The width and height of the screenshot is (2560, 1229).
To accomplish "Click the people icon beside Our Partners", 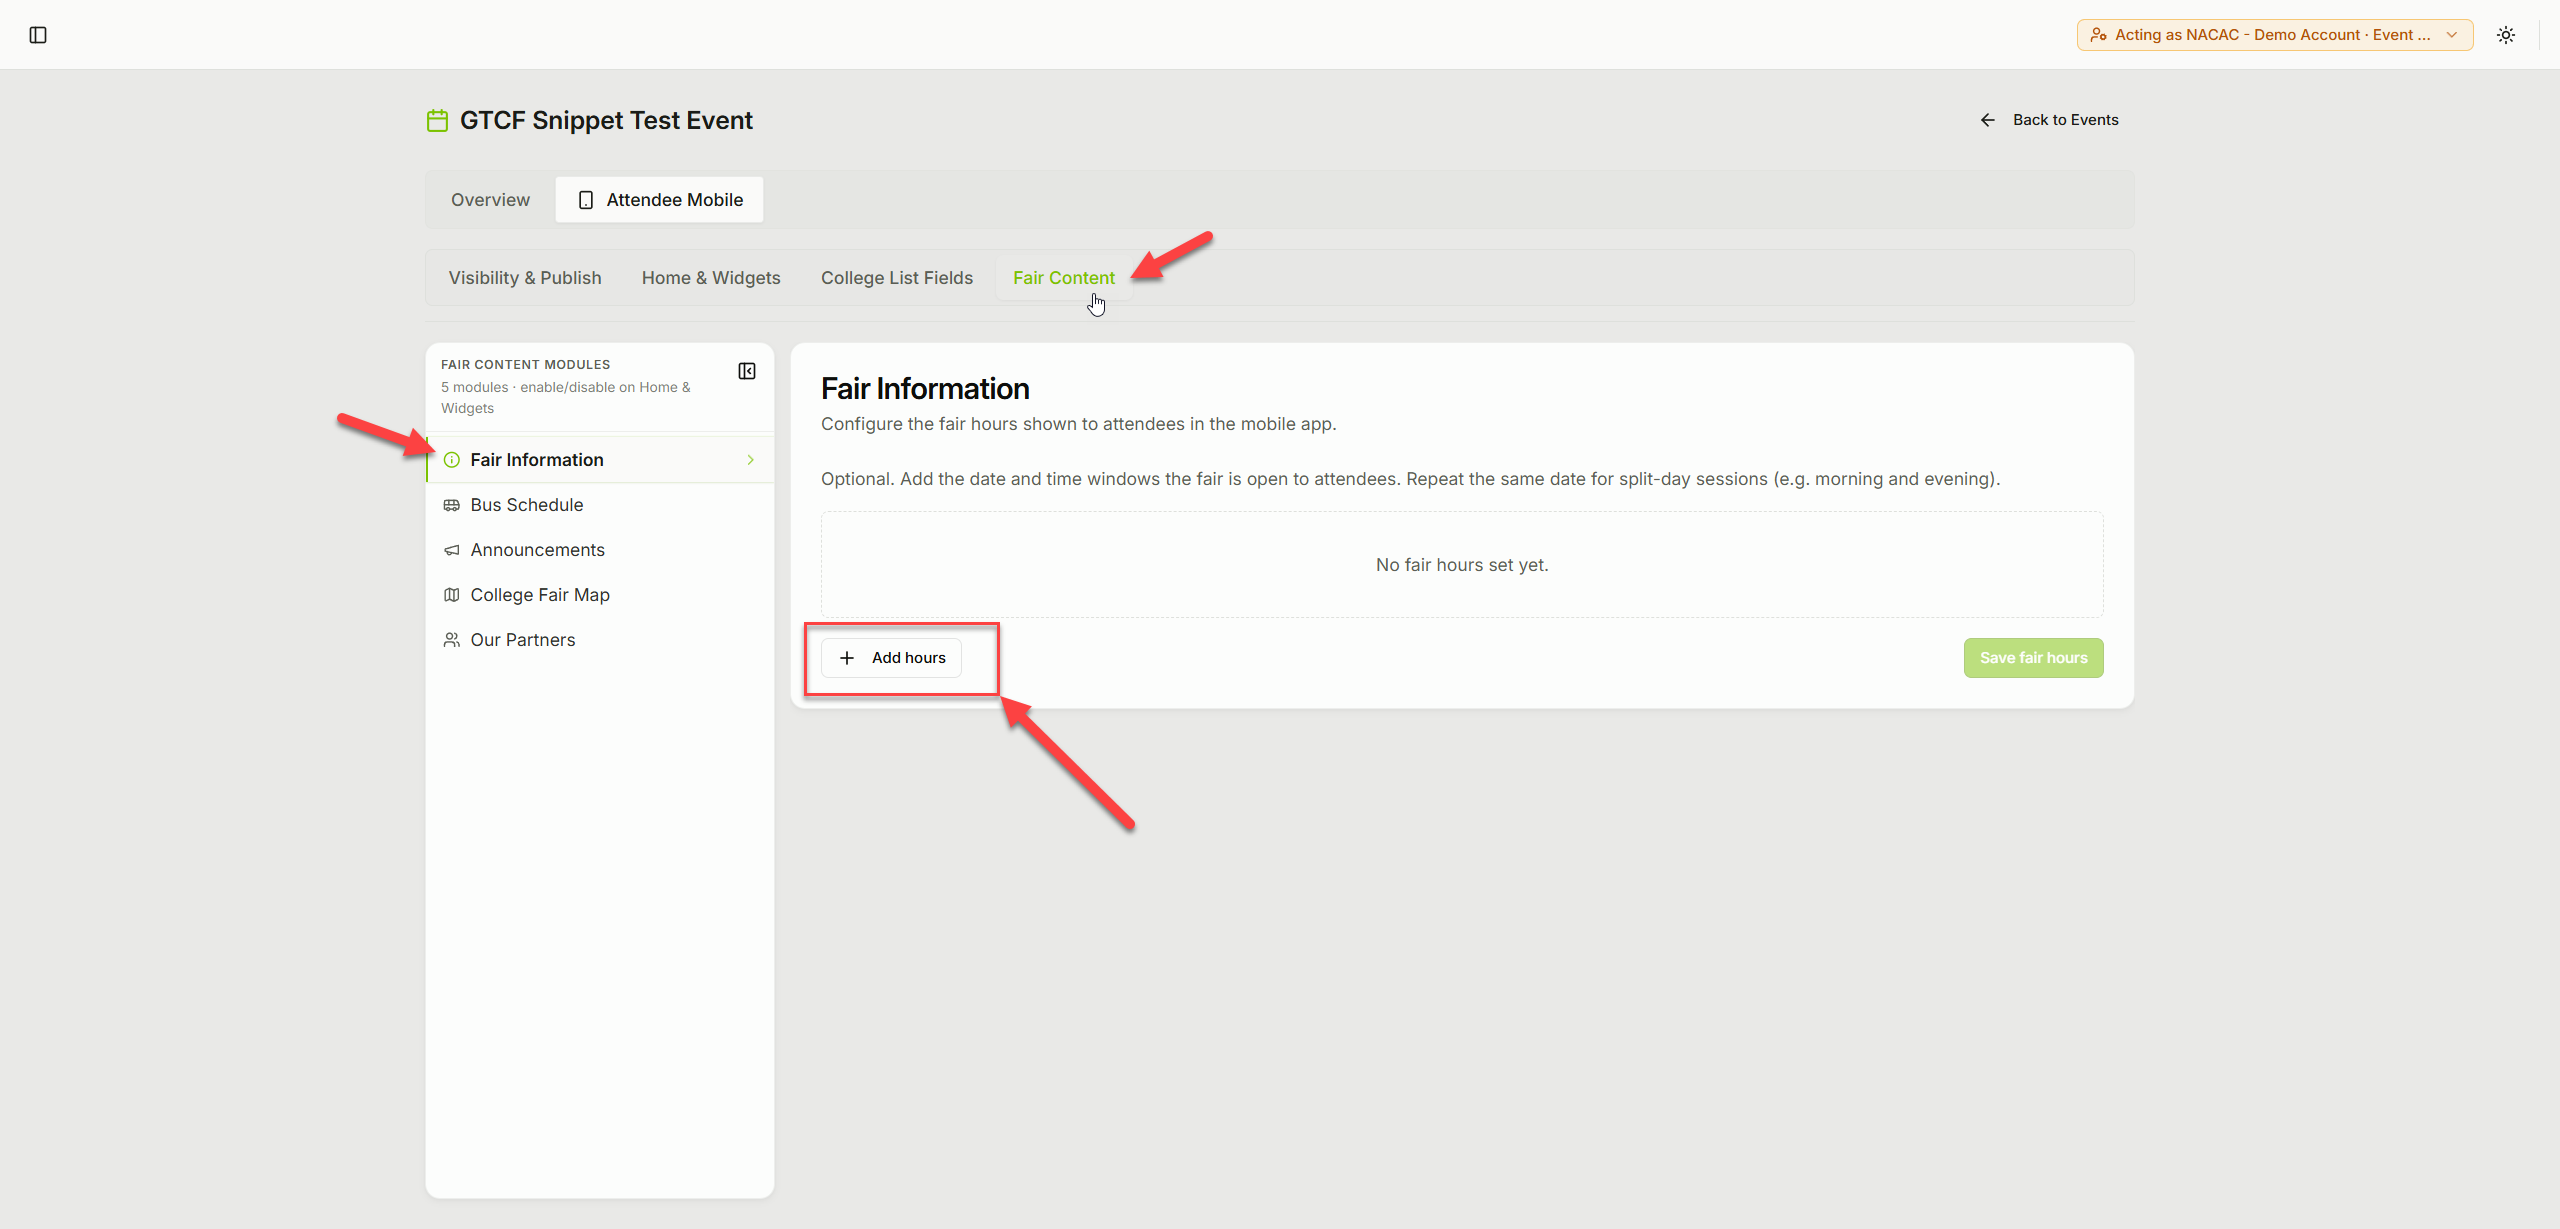I will pyautogui.click(x=452, y=640).
